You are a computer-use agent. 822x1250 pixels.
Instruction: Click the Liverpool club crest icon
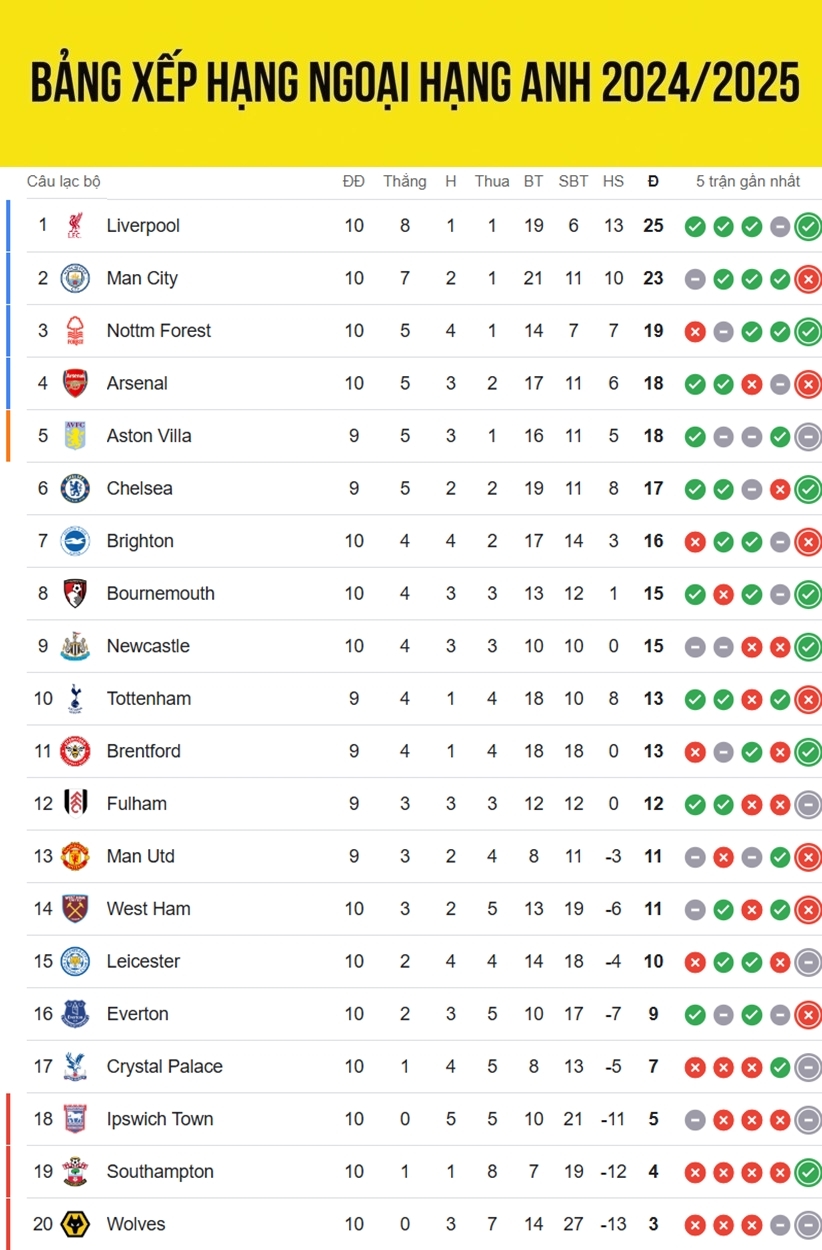pyautogui.click(x=75, y=226)
